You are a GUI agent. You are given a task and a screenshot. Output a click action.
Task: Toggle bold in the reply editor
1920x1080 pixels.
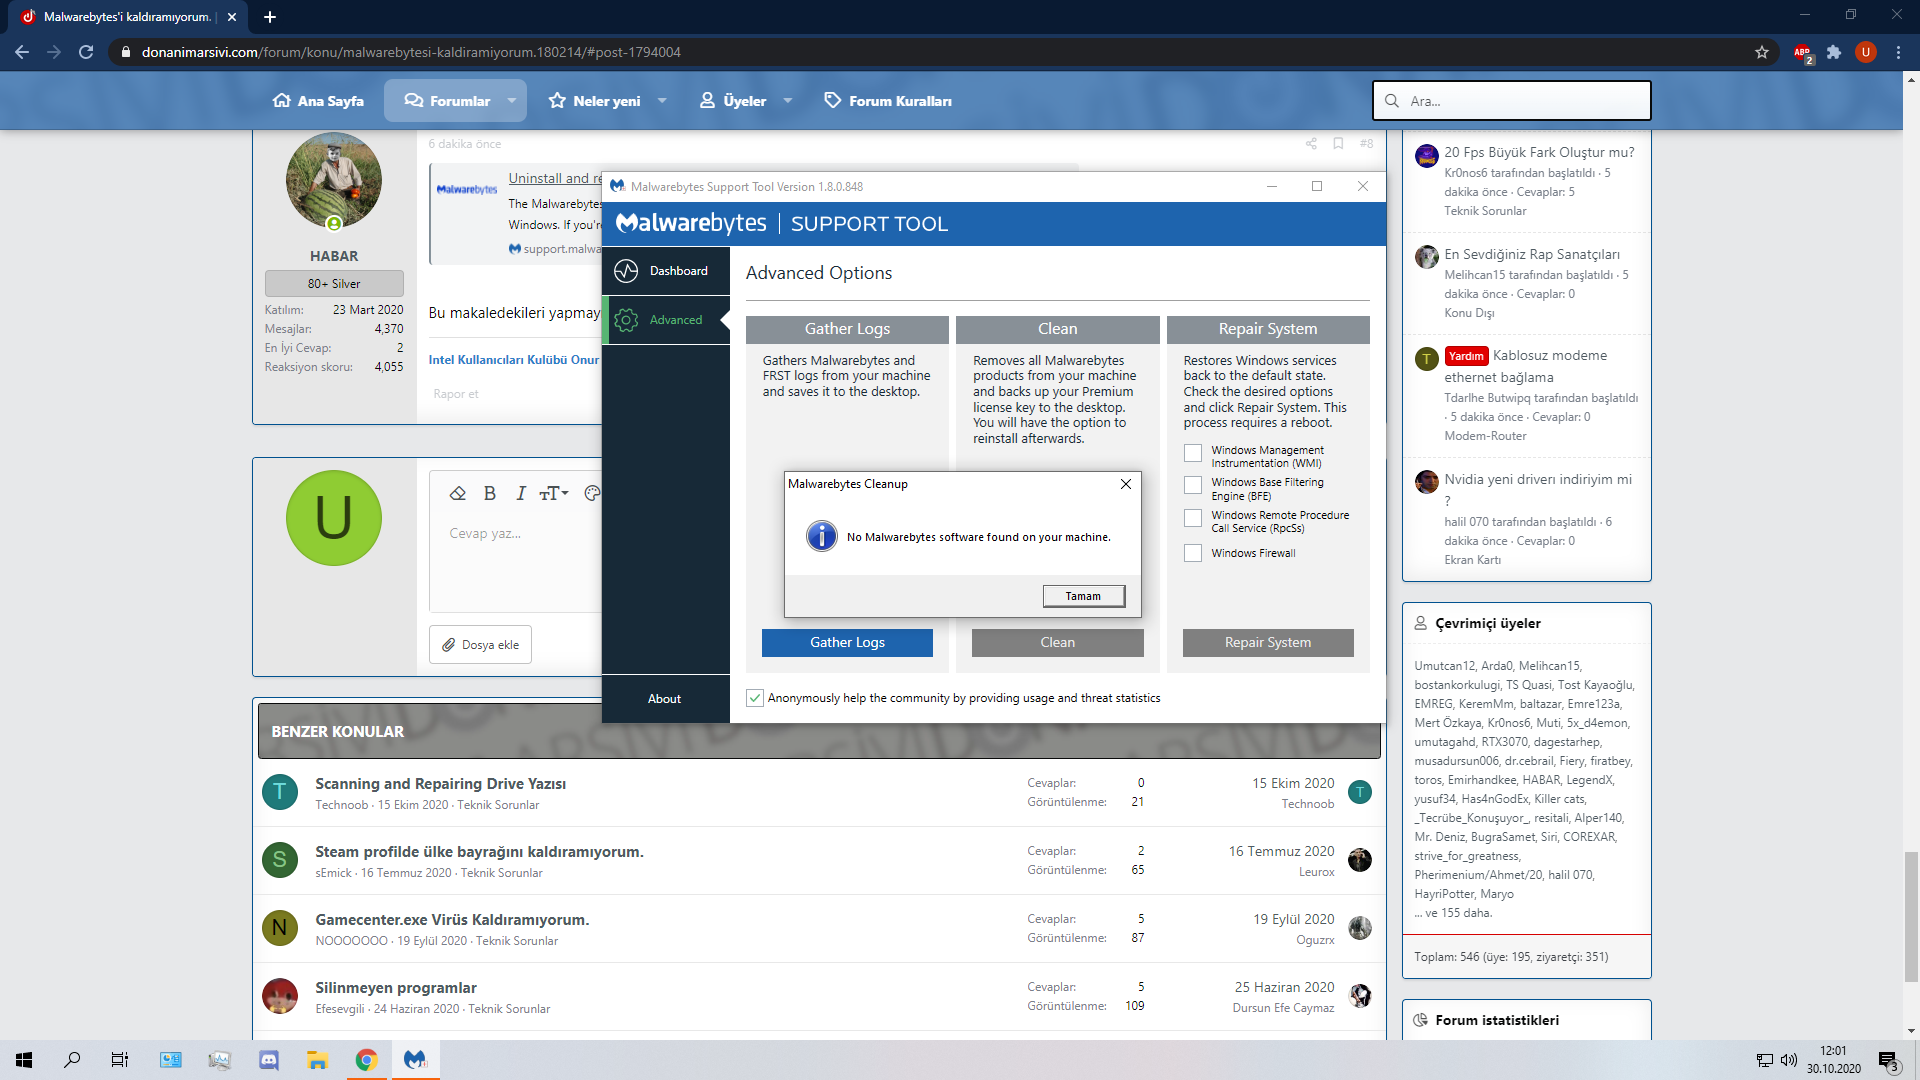pyautogui.click(x=490, y=493)
